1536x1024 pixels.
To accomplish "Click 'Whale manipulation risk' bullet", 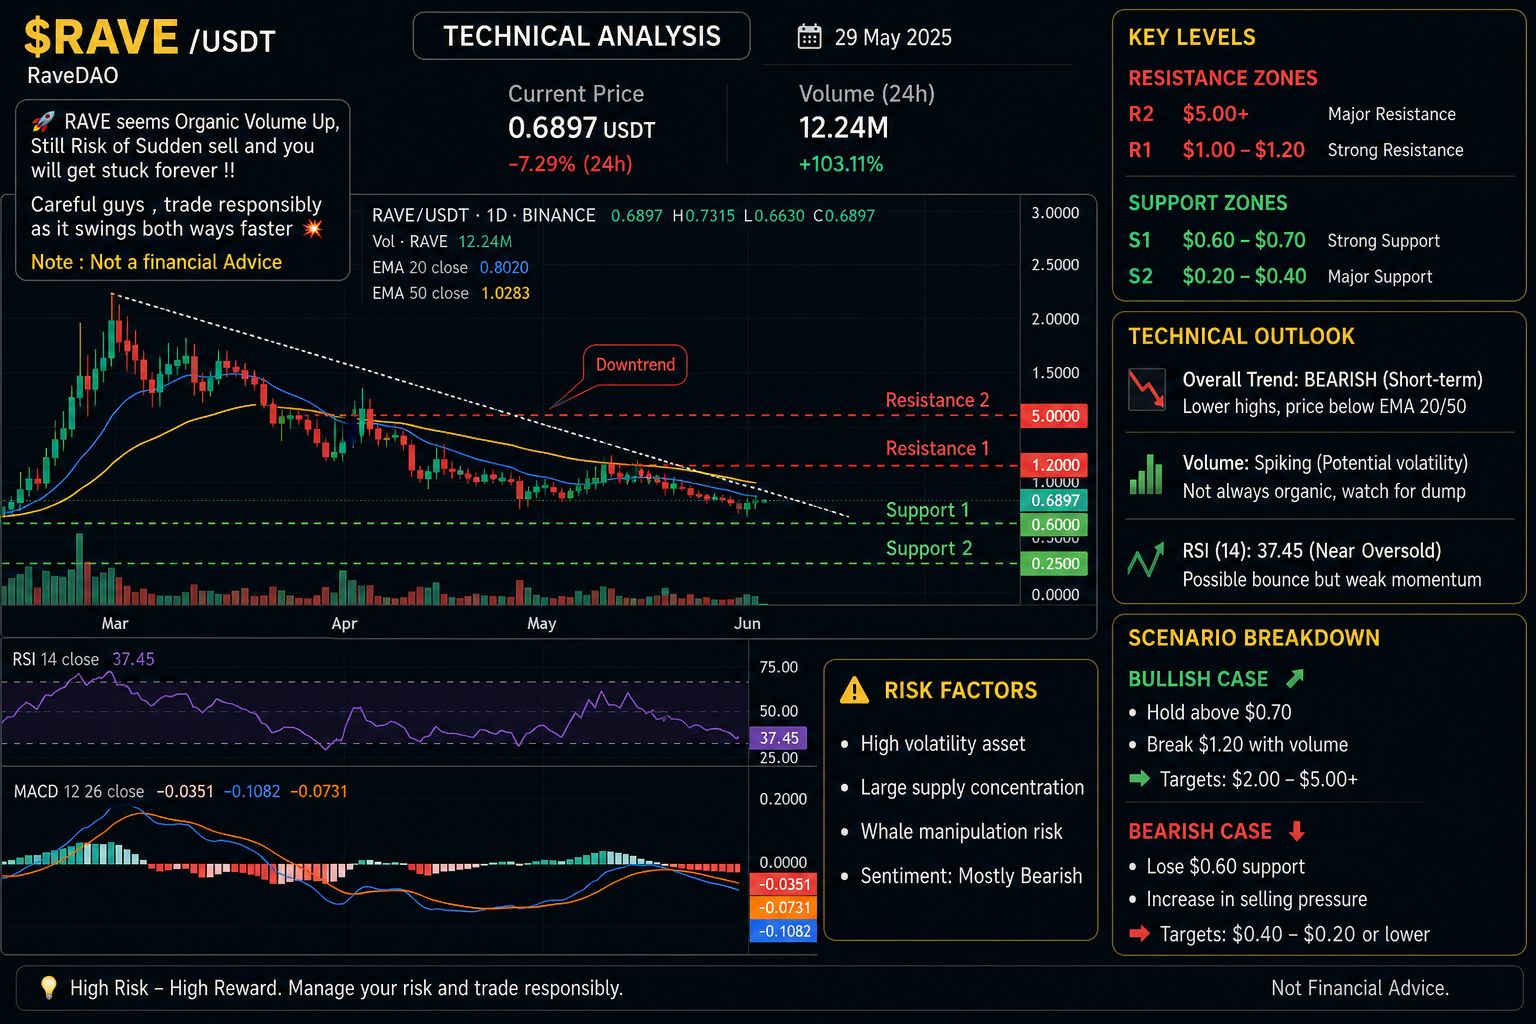I will 961,832.
